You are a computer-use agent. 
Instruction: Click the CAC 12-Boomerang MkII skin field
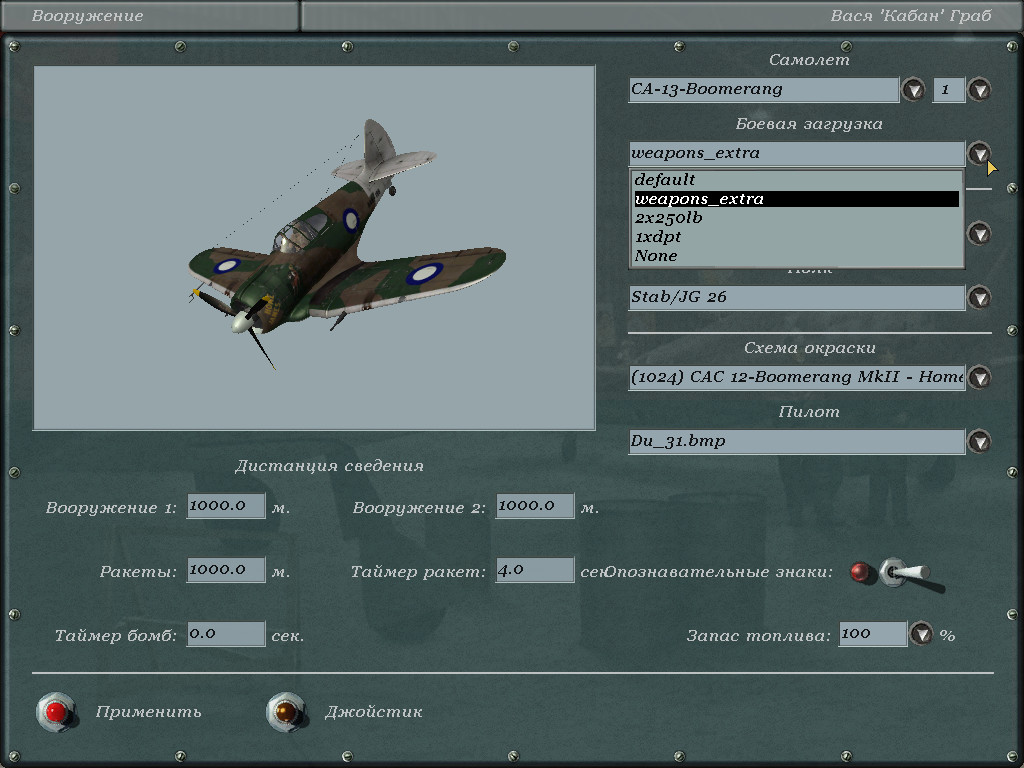click(797, 377)
